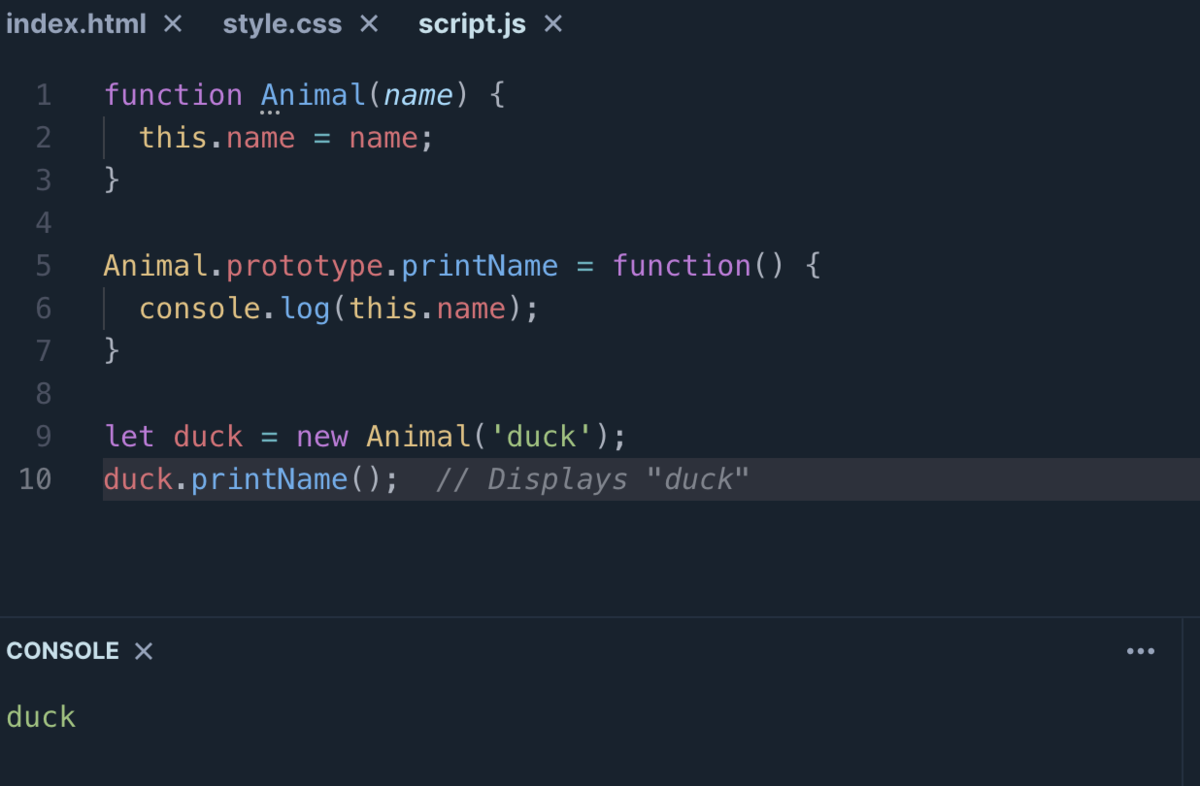1200x786 pixels.
Task: Click the Animal function name on line 1
Action: point(312,94)
